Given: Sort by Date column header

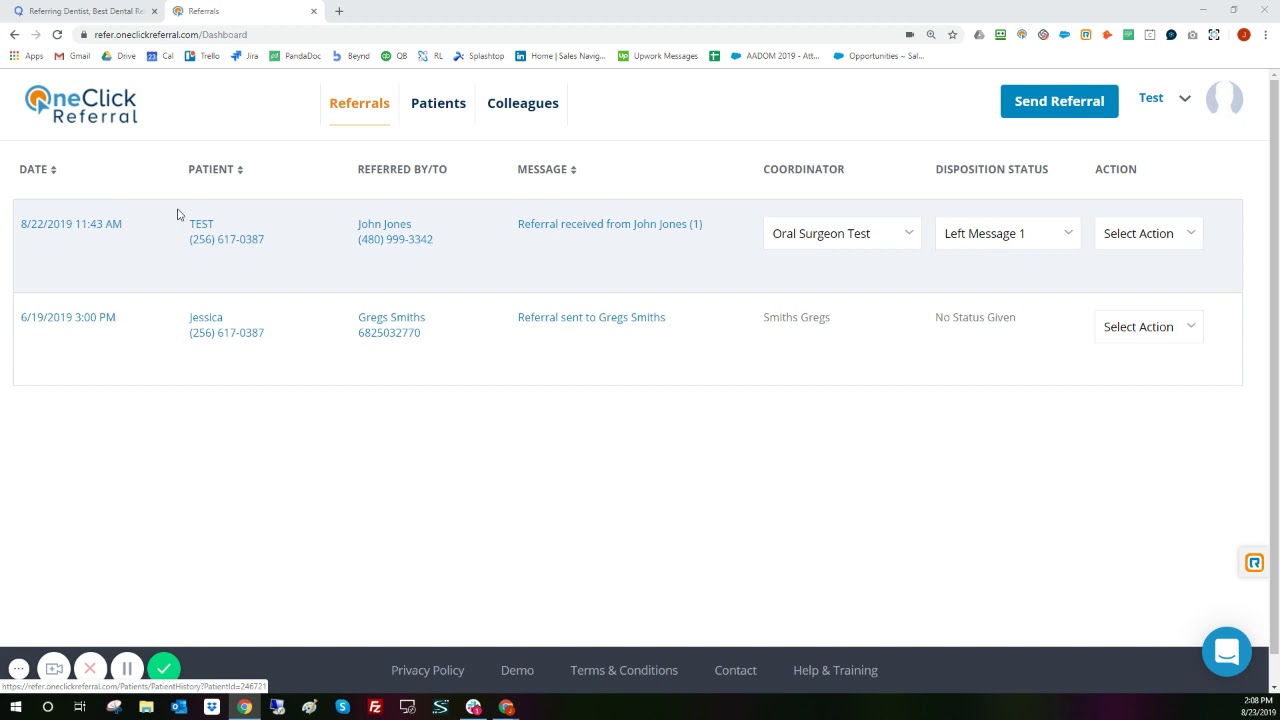Looking at the screenshot, I should (x=38, y=169).
